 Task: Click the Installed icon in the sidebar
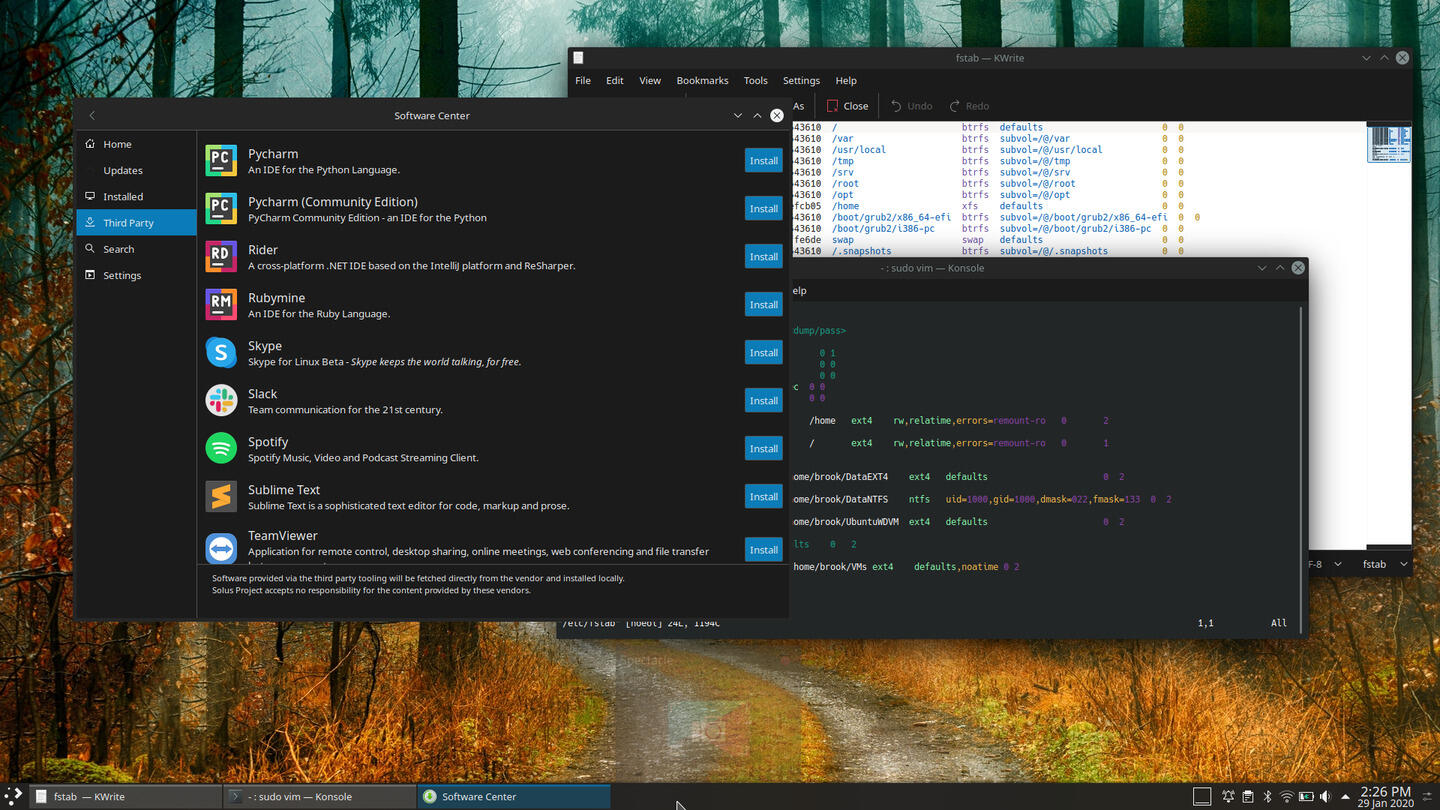coord(91,196)
